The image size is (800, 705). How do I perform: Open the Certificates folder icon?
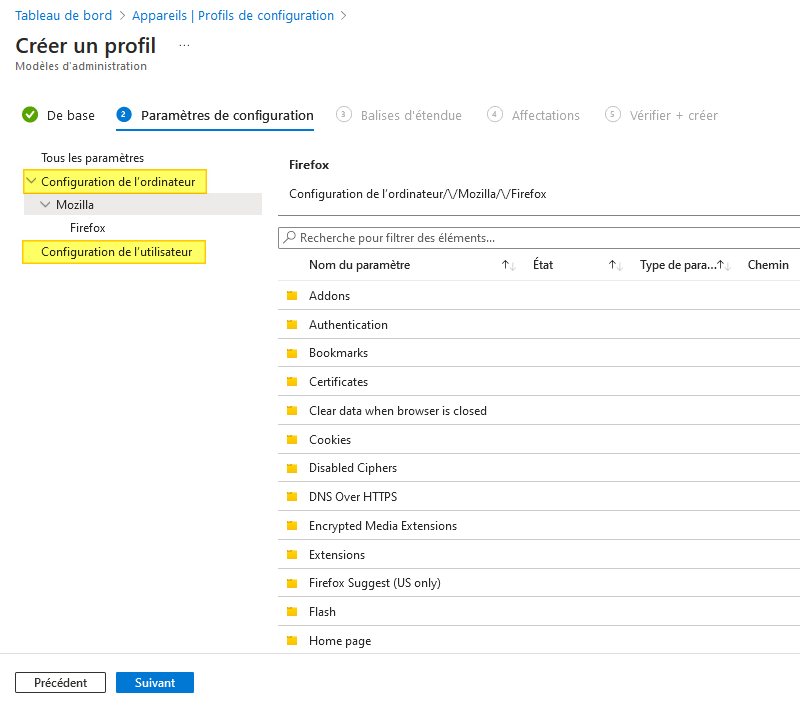291,381
